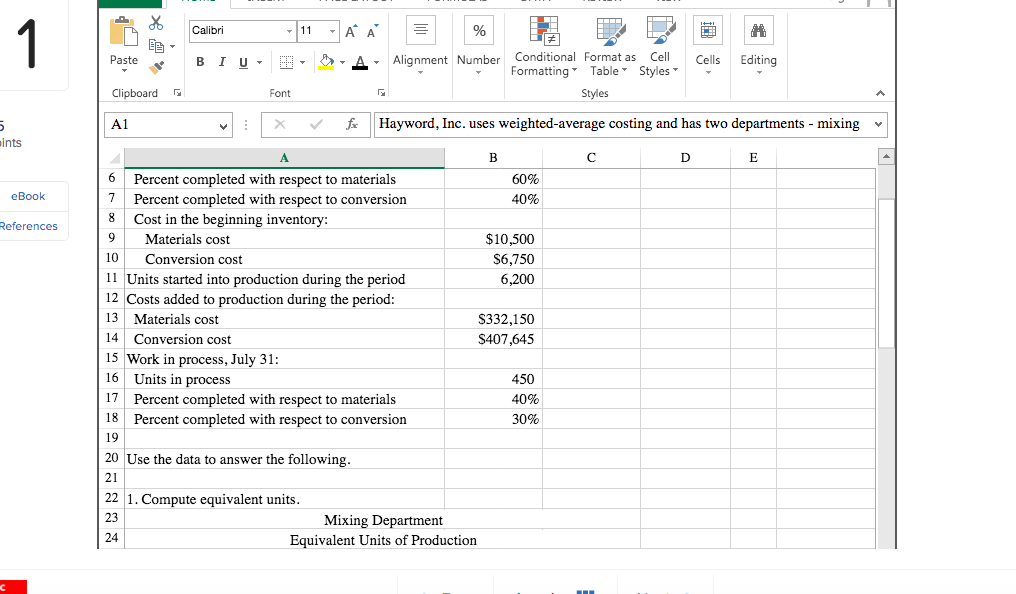The image size is (1016, 594).
Task: Open the References link
Action: pyautogui.click(x=29, y=226)
